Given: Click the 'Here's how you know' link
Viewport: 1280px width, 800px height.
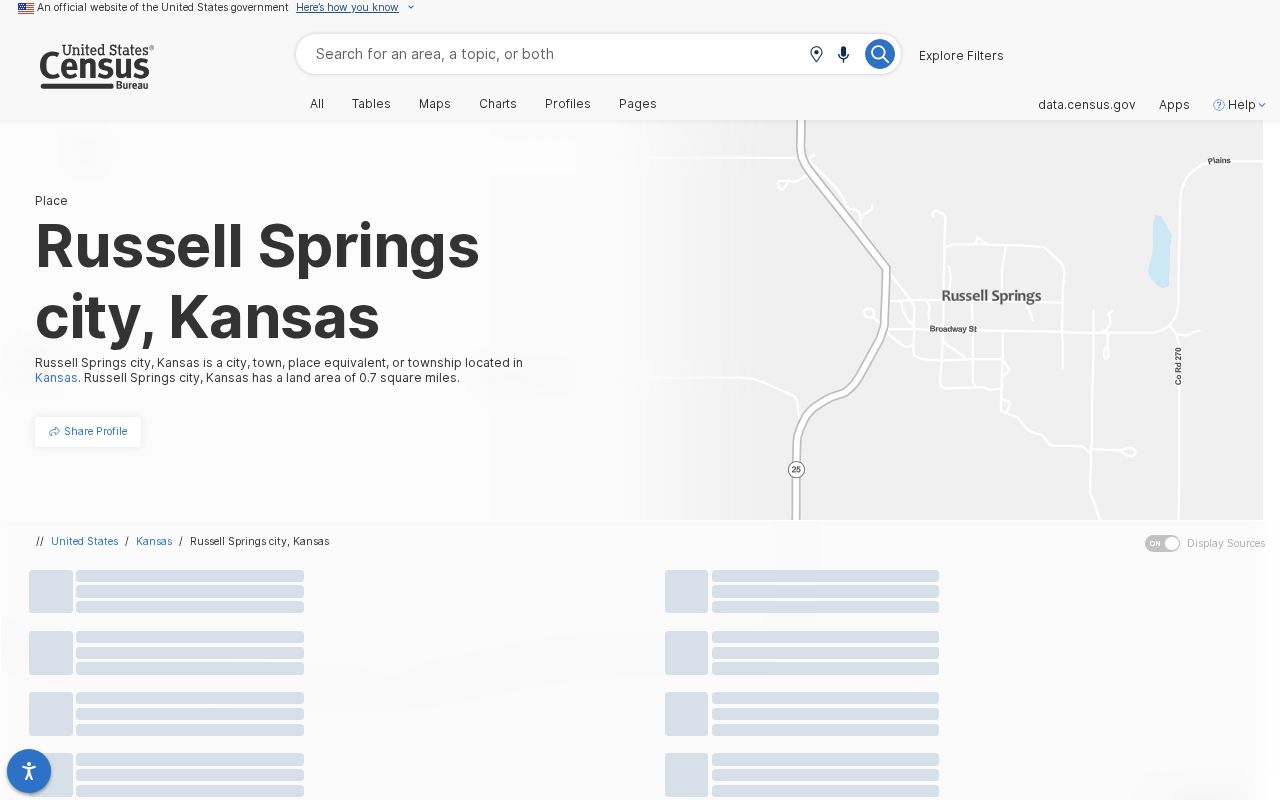Looking at the screenshot, I should (347, 8).
